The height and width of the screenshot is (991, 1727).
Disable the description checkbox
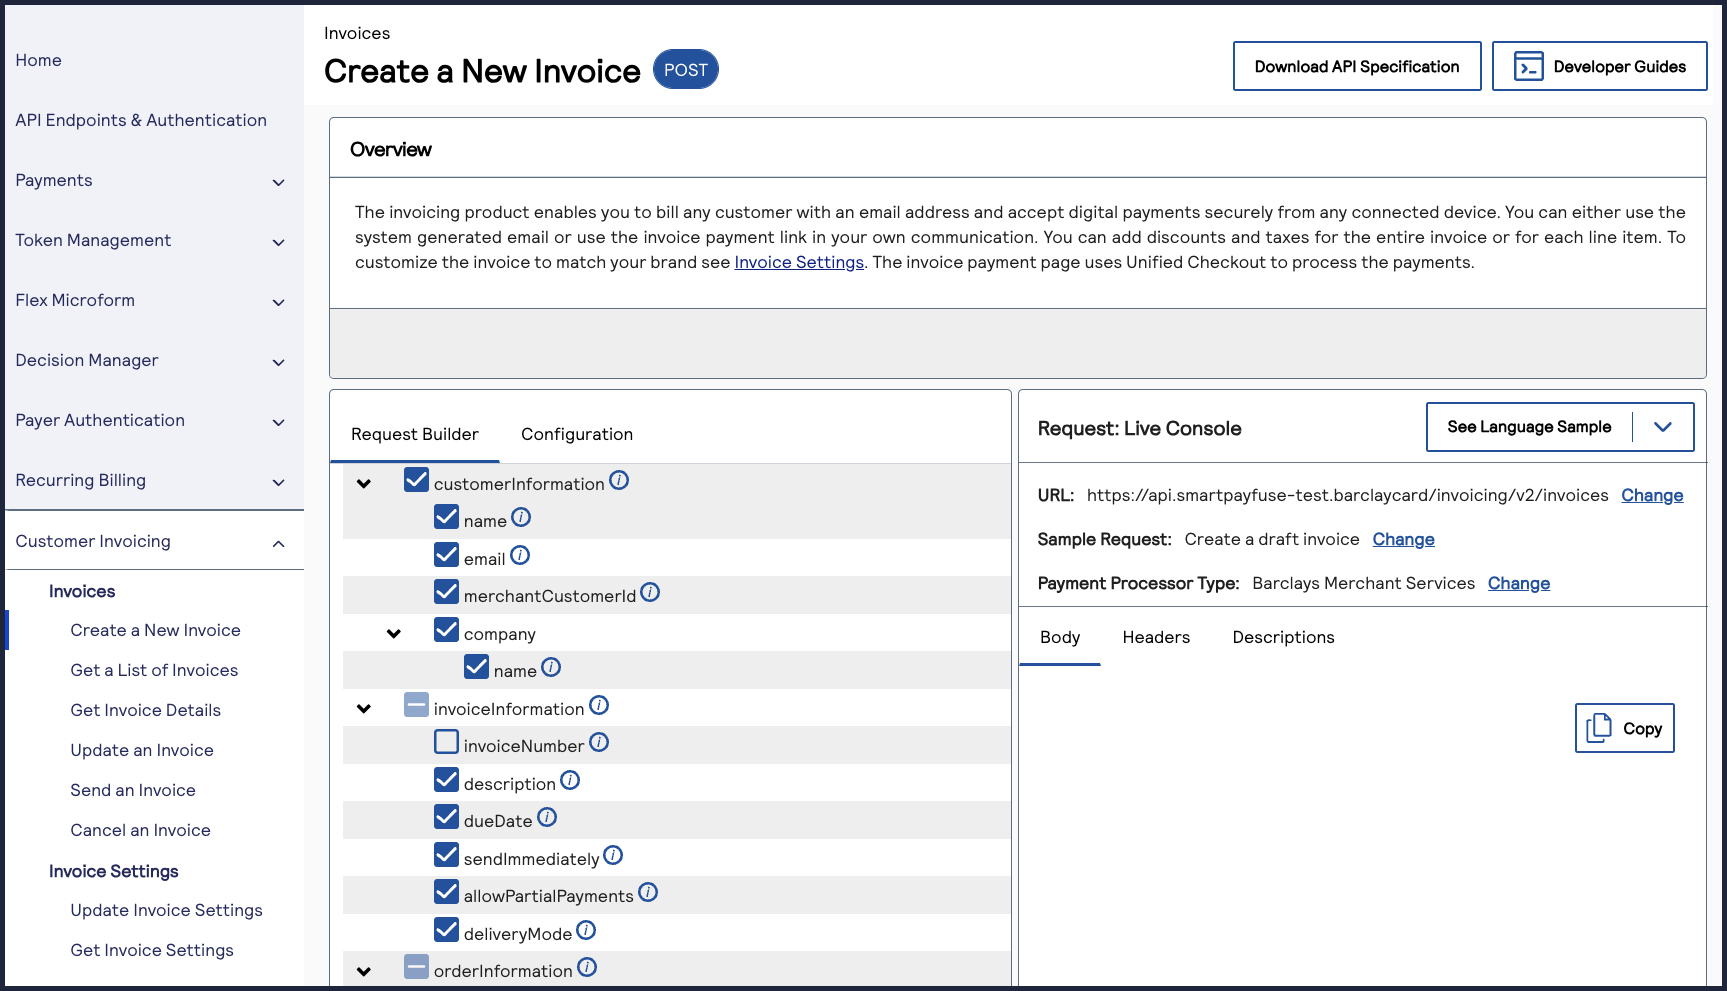[x=446, y=779]
